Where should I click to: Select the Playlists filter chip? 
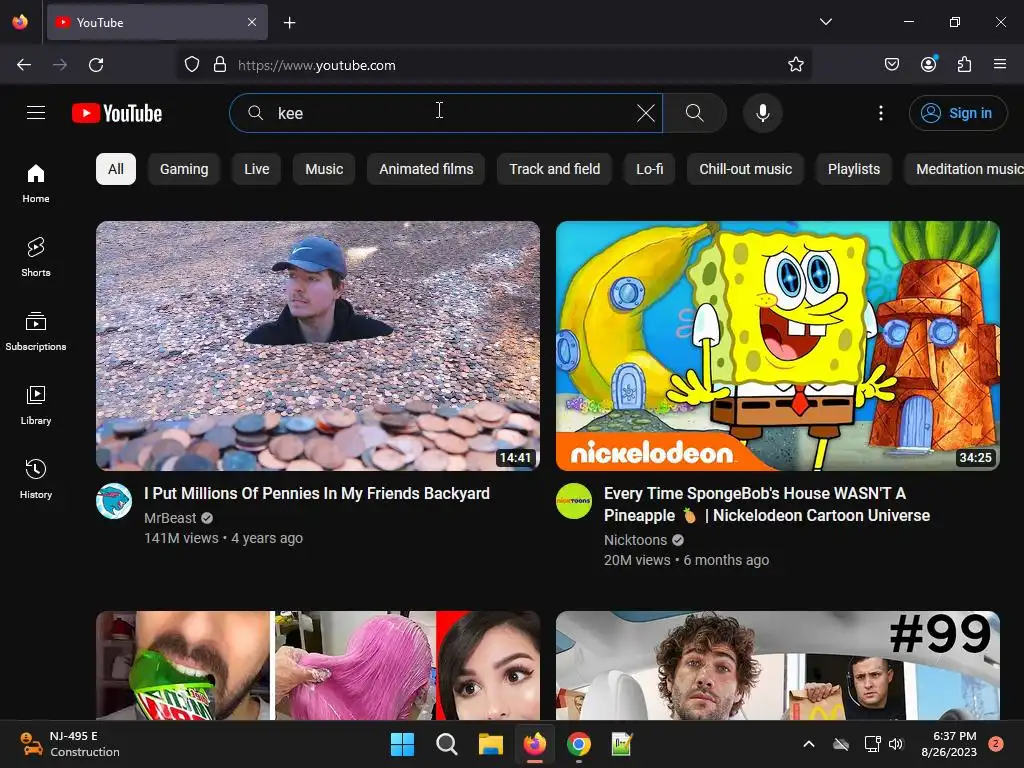pyautogui.click(x=854, y=169)
